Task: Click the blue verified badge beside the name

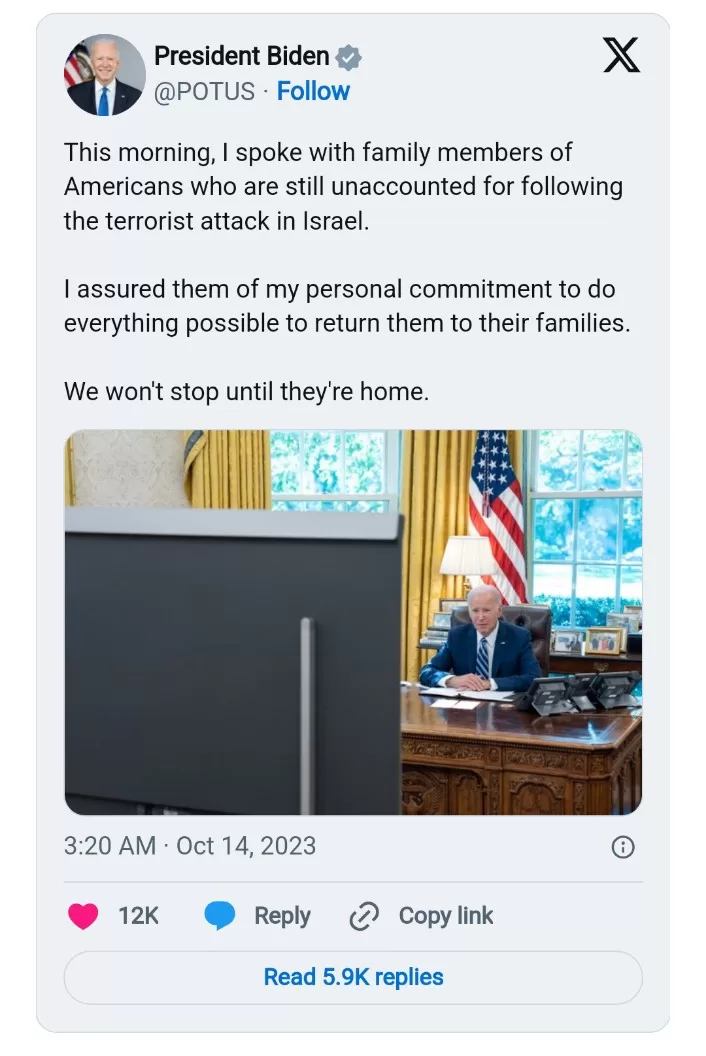Action: coord(348,58)
